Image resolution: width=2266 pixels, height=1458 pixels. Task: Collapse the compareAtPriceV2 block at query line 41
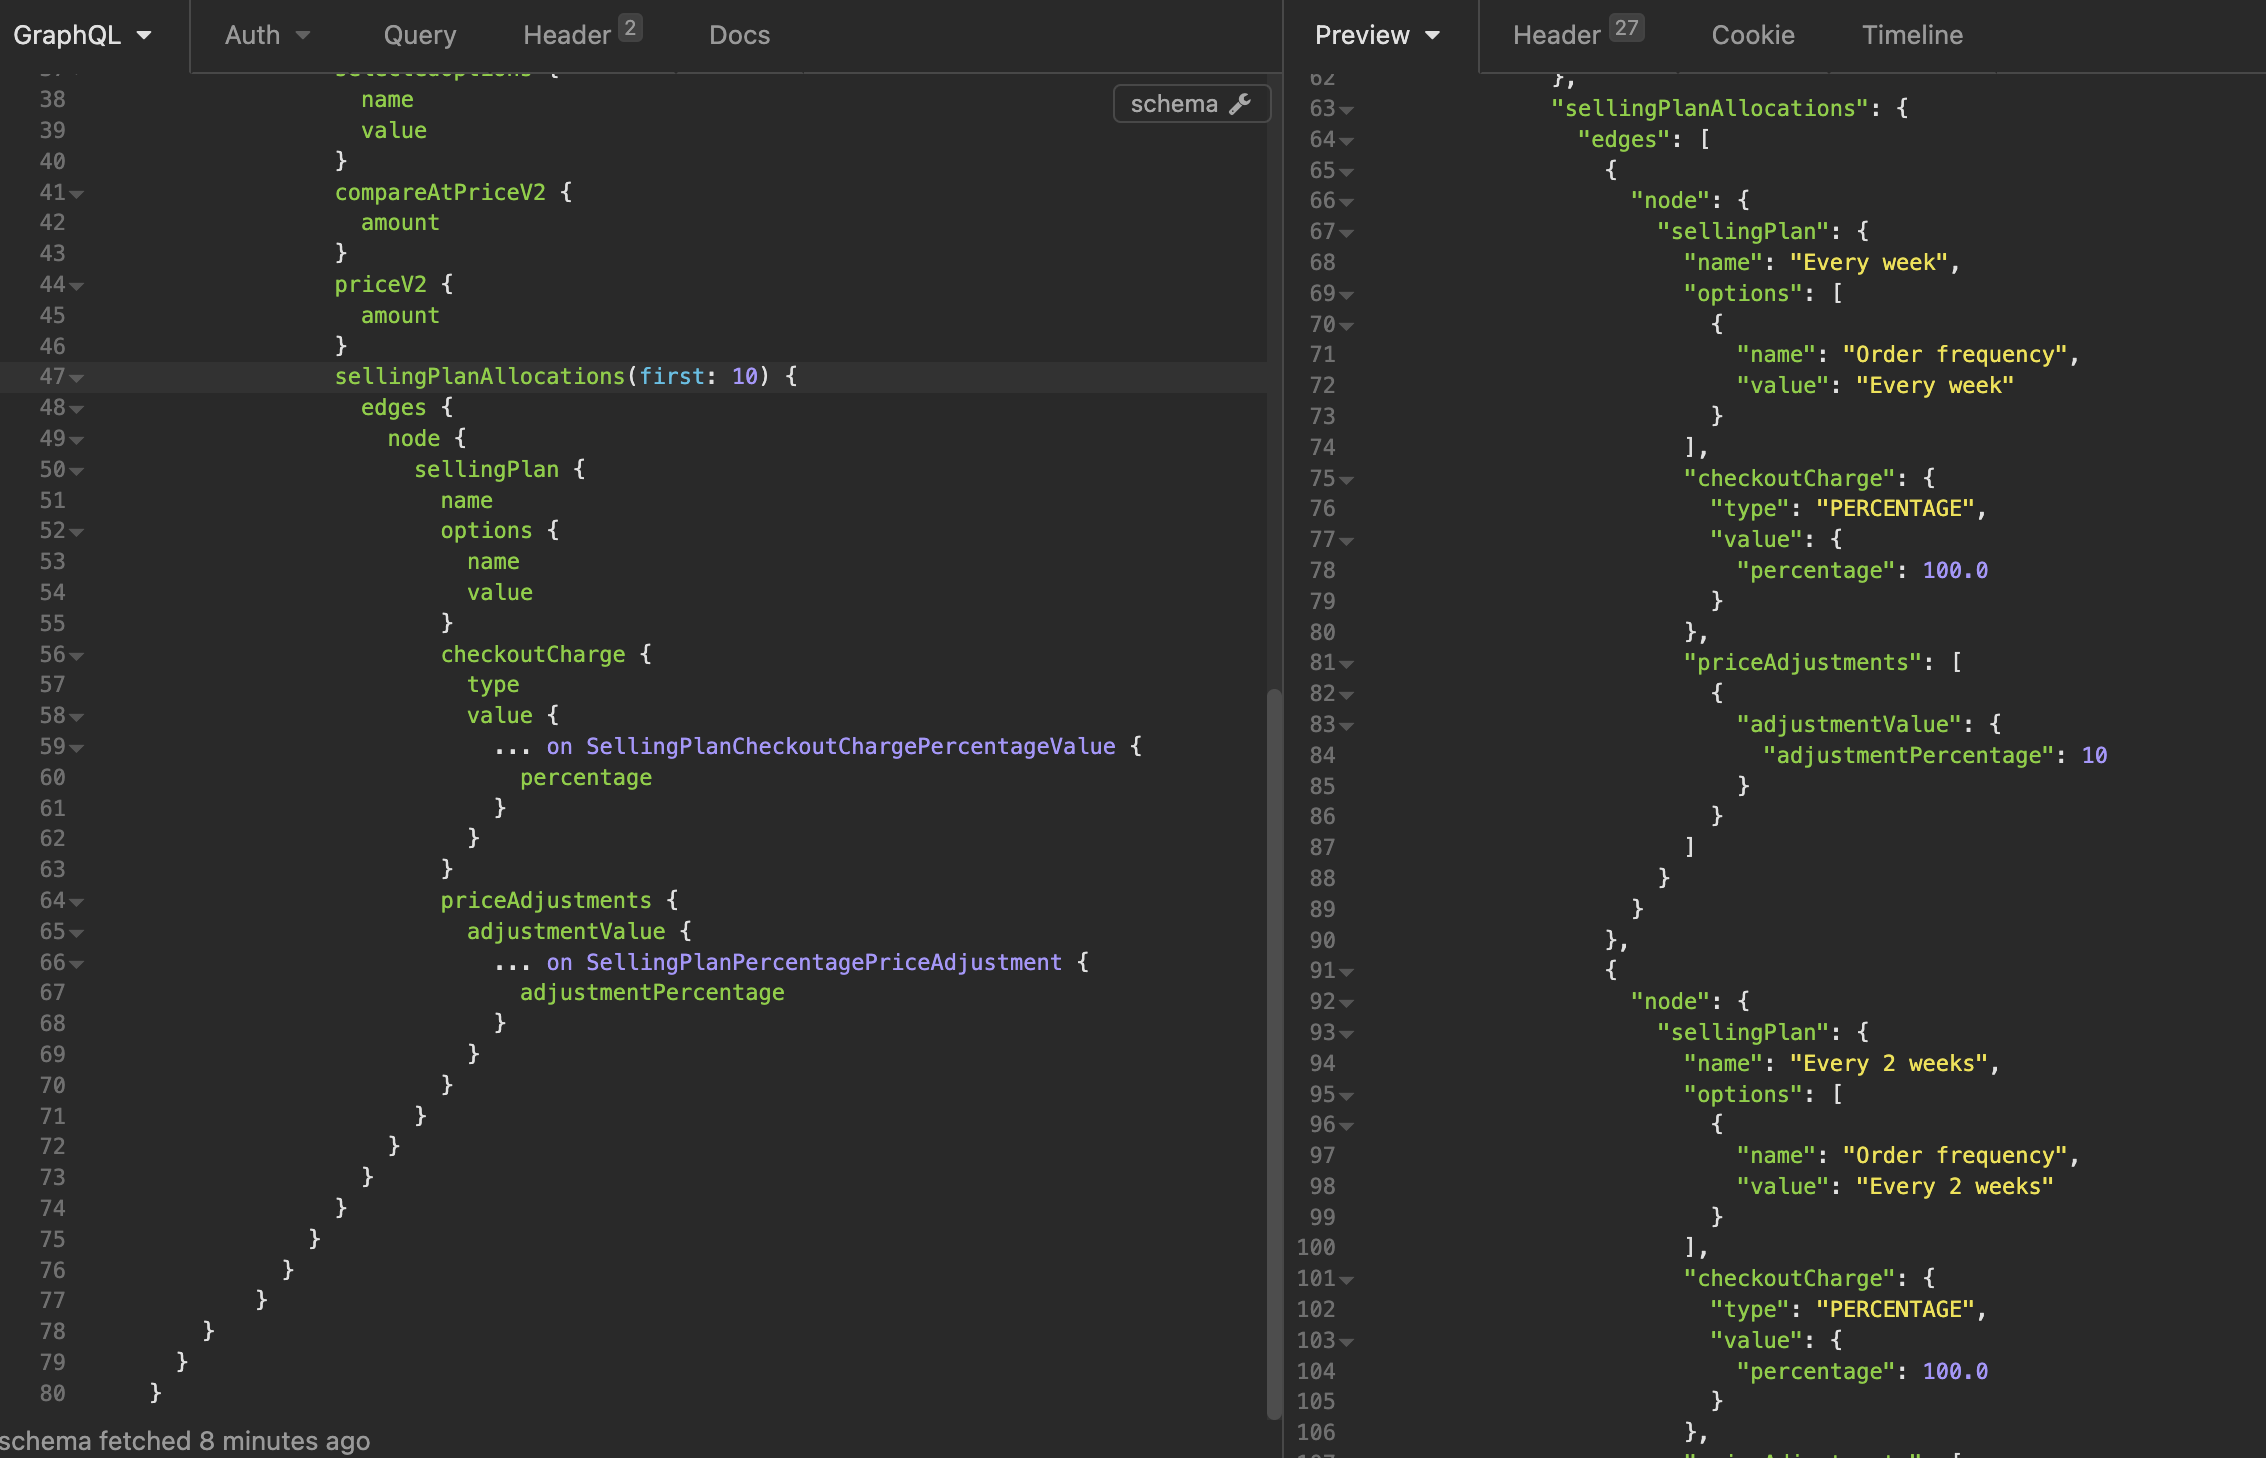coord(78,194)
